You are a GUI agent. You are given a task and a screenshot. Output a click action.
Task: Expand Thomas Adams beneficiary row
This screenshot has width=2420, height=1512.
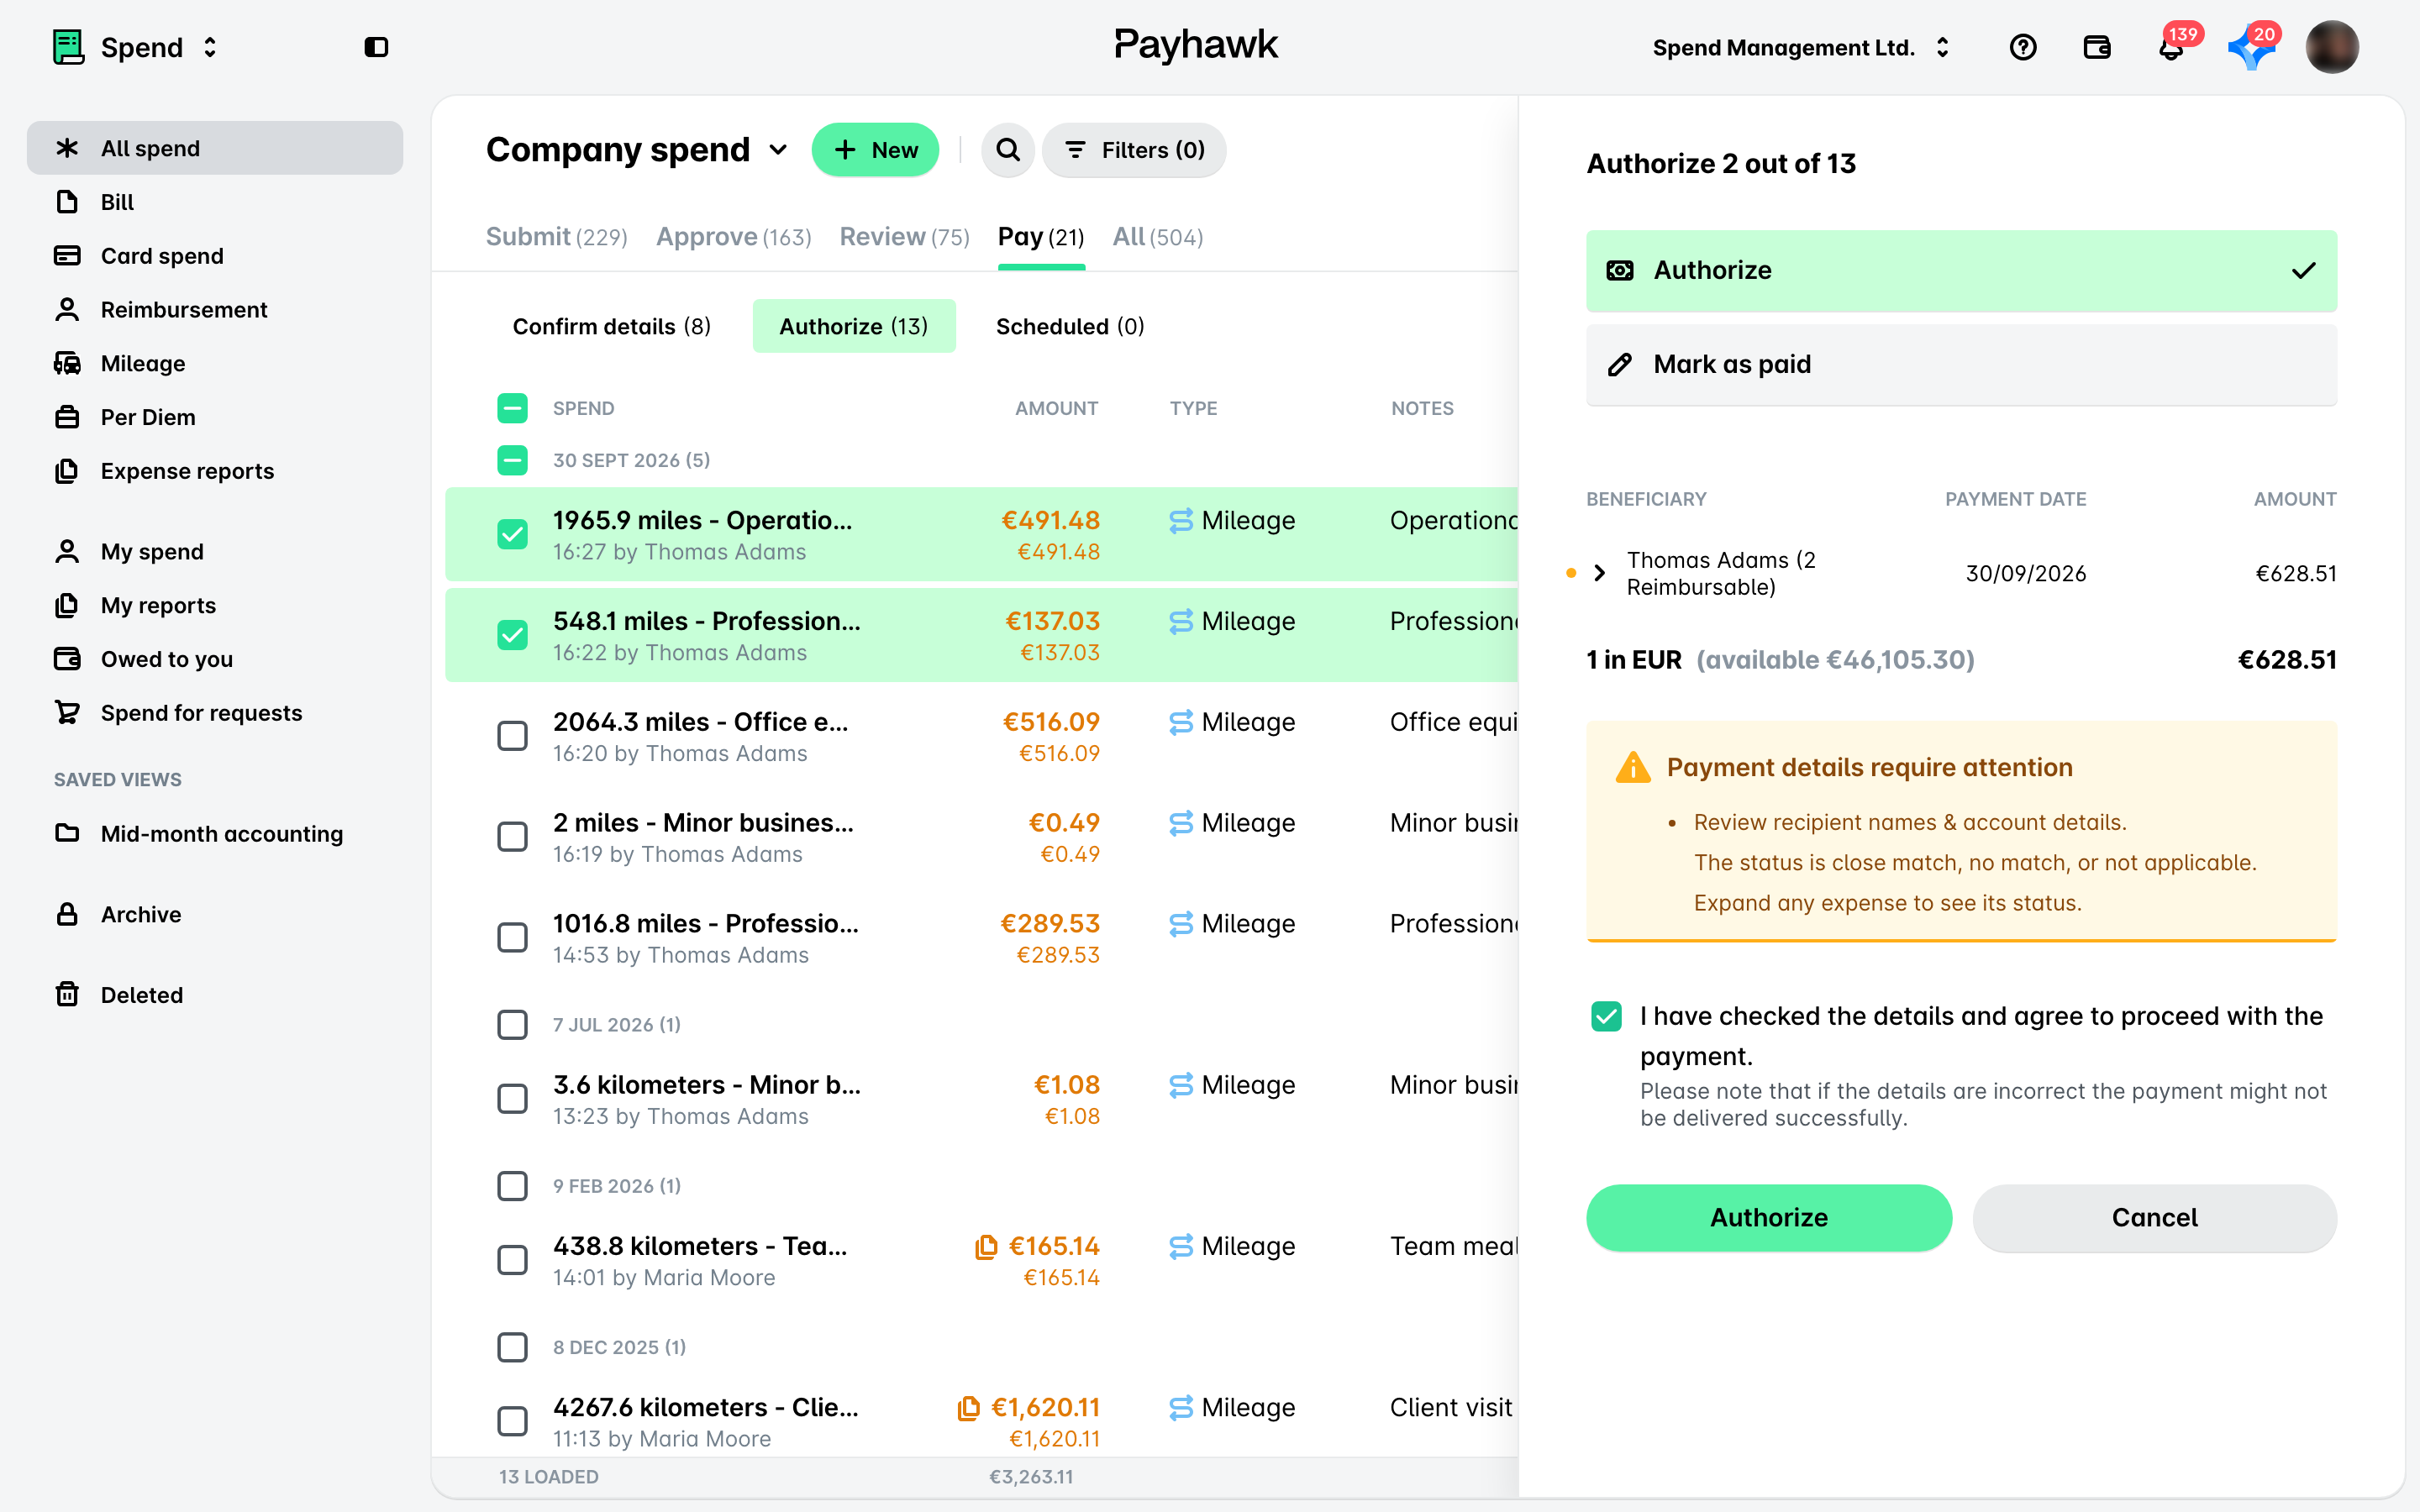1599,573
